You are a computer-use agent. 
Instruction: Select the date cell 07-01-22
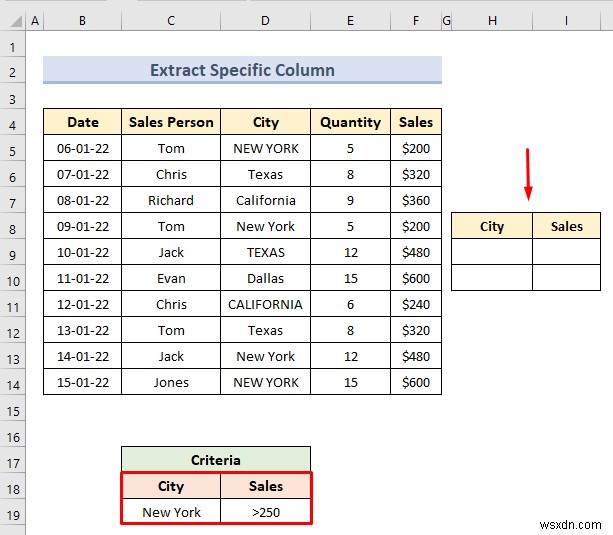(82, 174)
